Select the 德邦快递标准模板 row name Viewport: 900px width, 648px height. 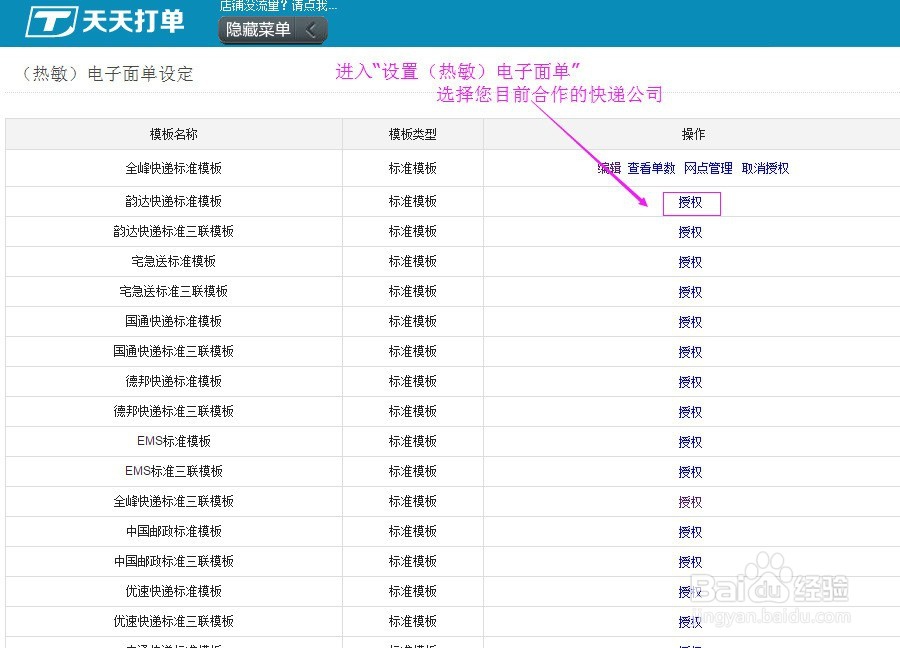pos(173,381)
